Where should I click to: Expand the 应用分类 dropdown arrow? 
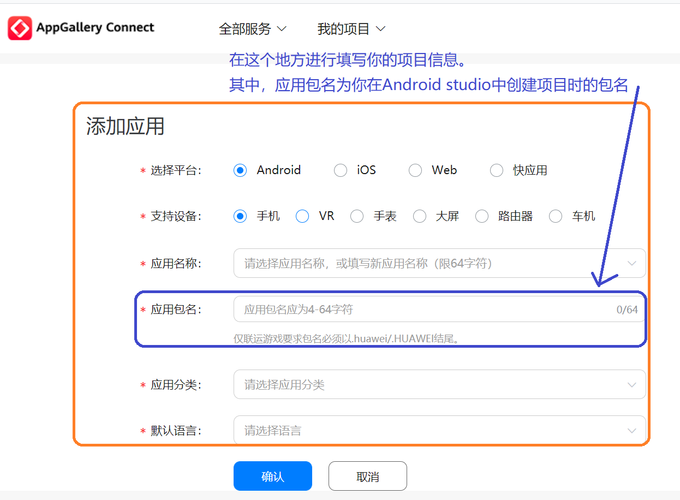point(632,385)
